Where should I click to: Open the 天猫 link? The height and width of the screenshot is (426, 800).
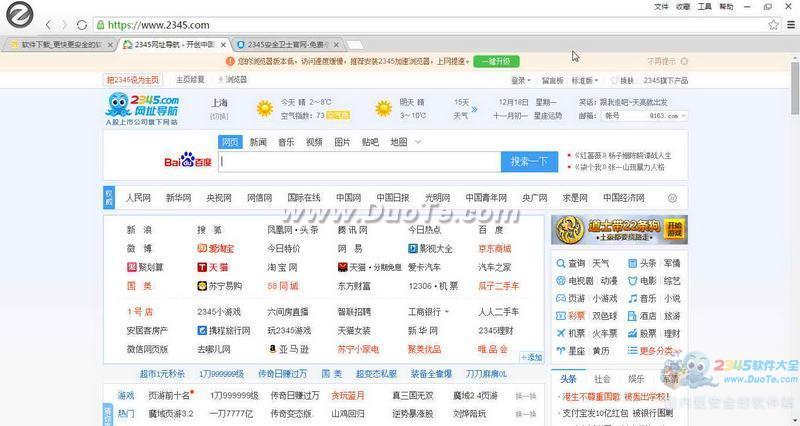point(213,267)
